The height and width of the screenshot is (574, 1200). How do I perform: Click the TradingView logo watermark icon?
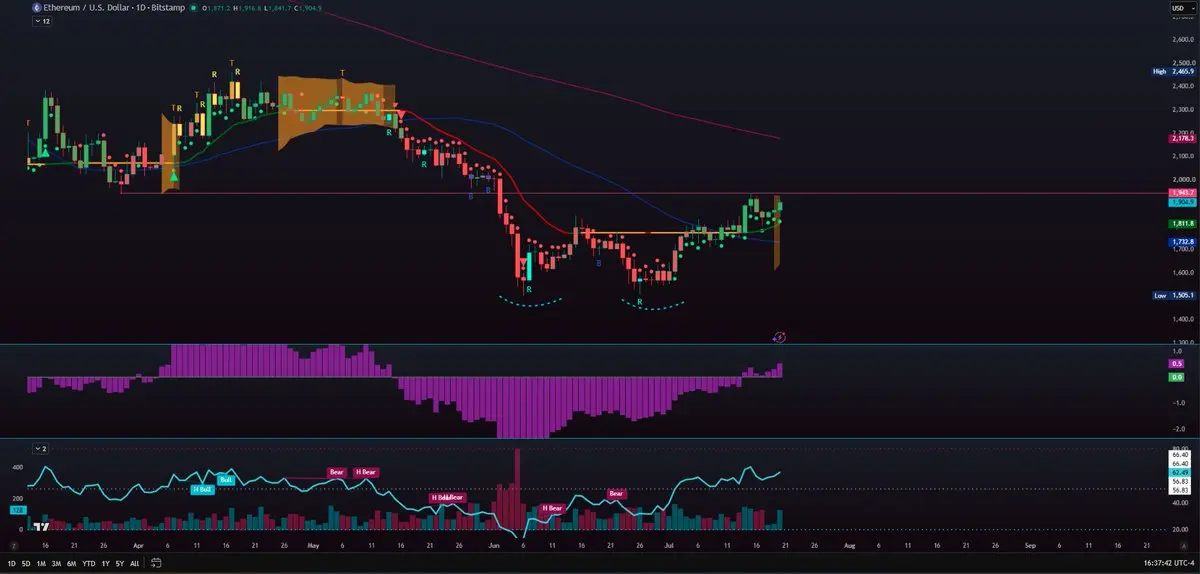coord(42,526)
